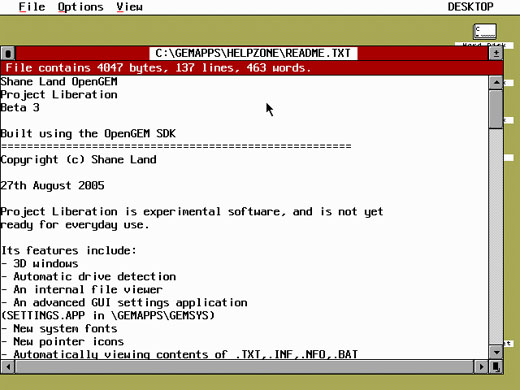Click the README.TXT window closer box
The image size is (520, 390).
[8, 53]
